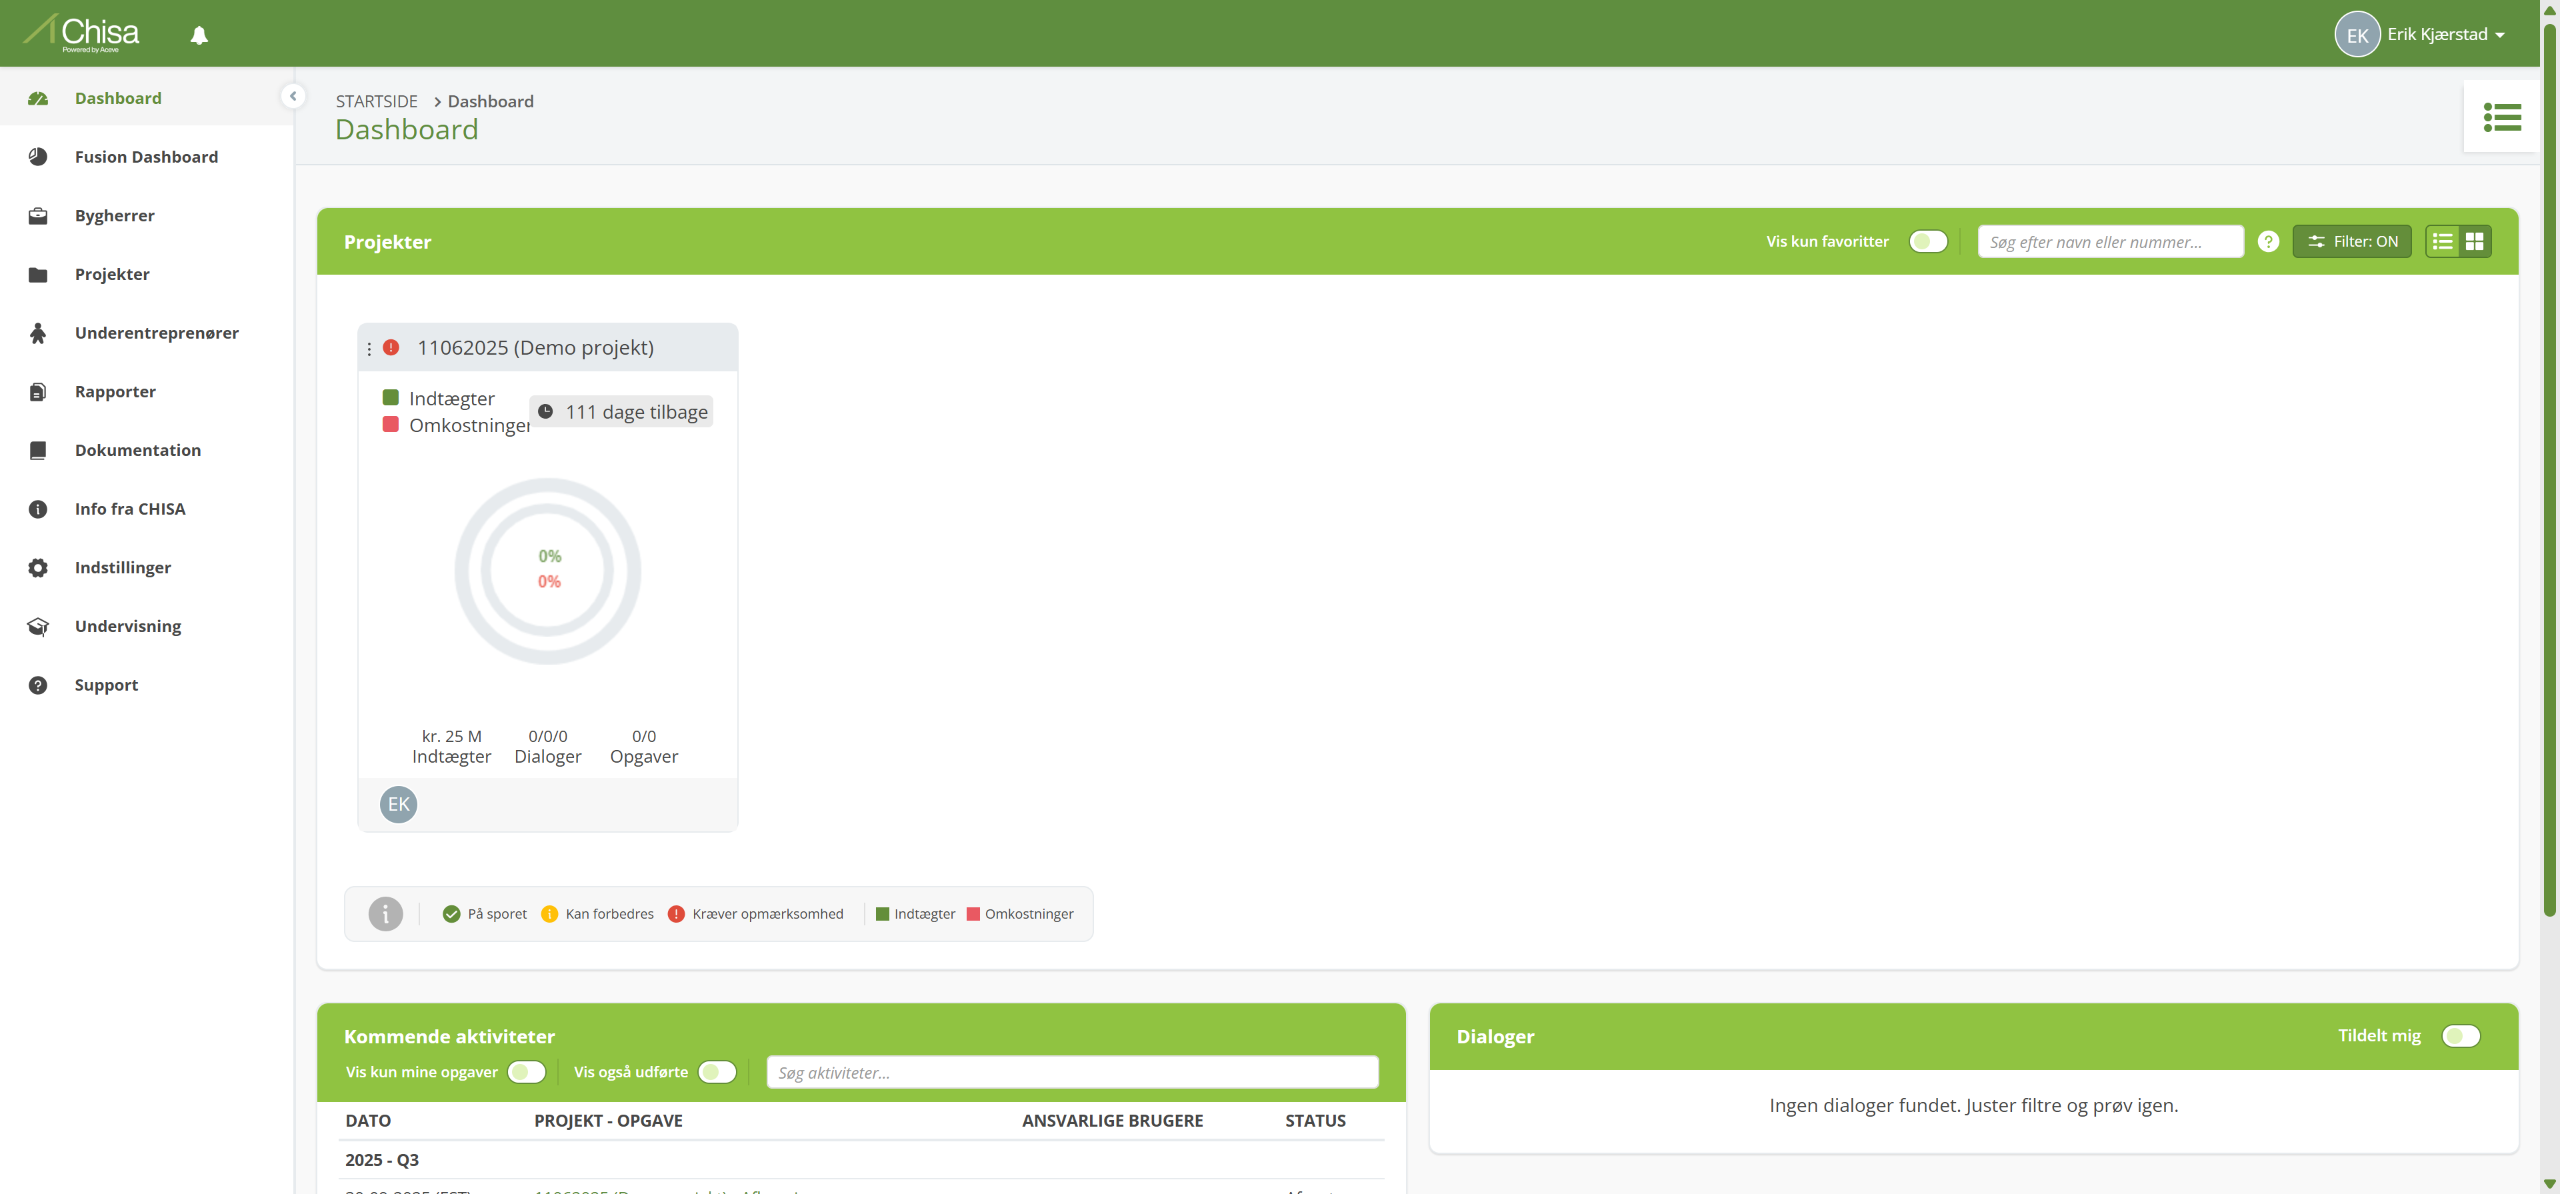Click the red alert icon on Demo projekt
The height and width of the screenshot is (1194, 2560).
(391, 347)
